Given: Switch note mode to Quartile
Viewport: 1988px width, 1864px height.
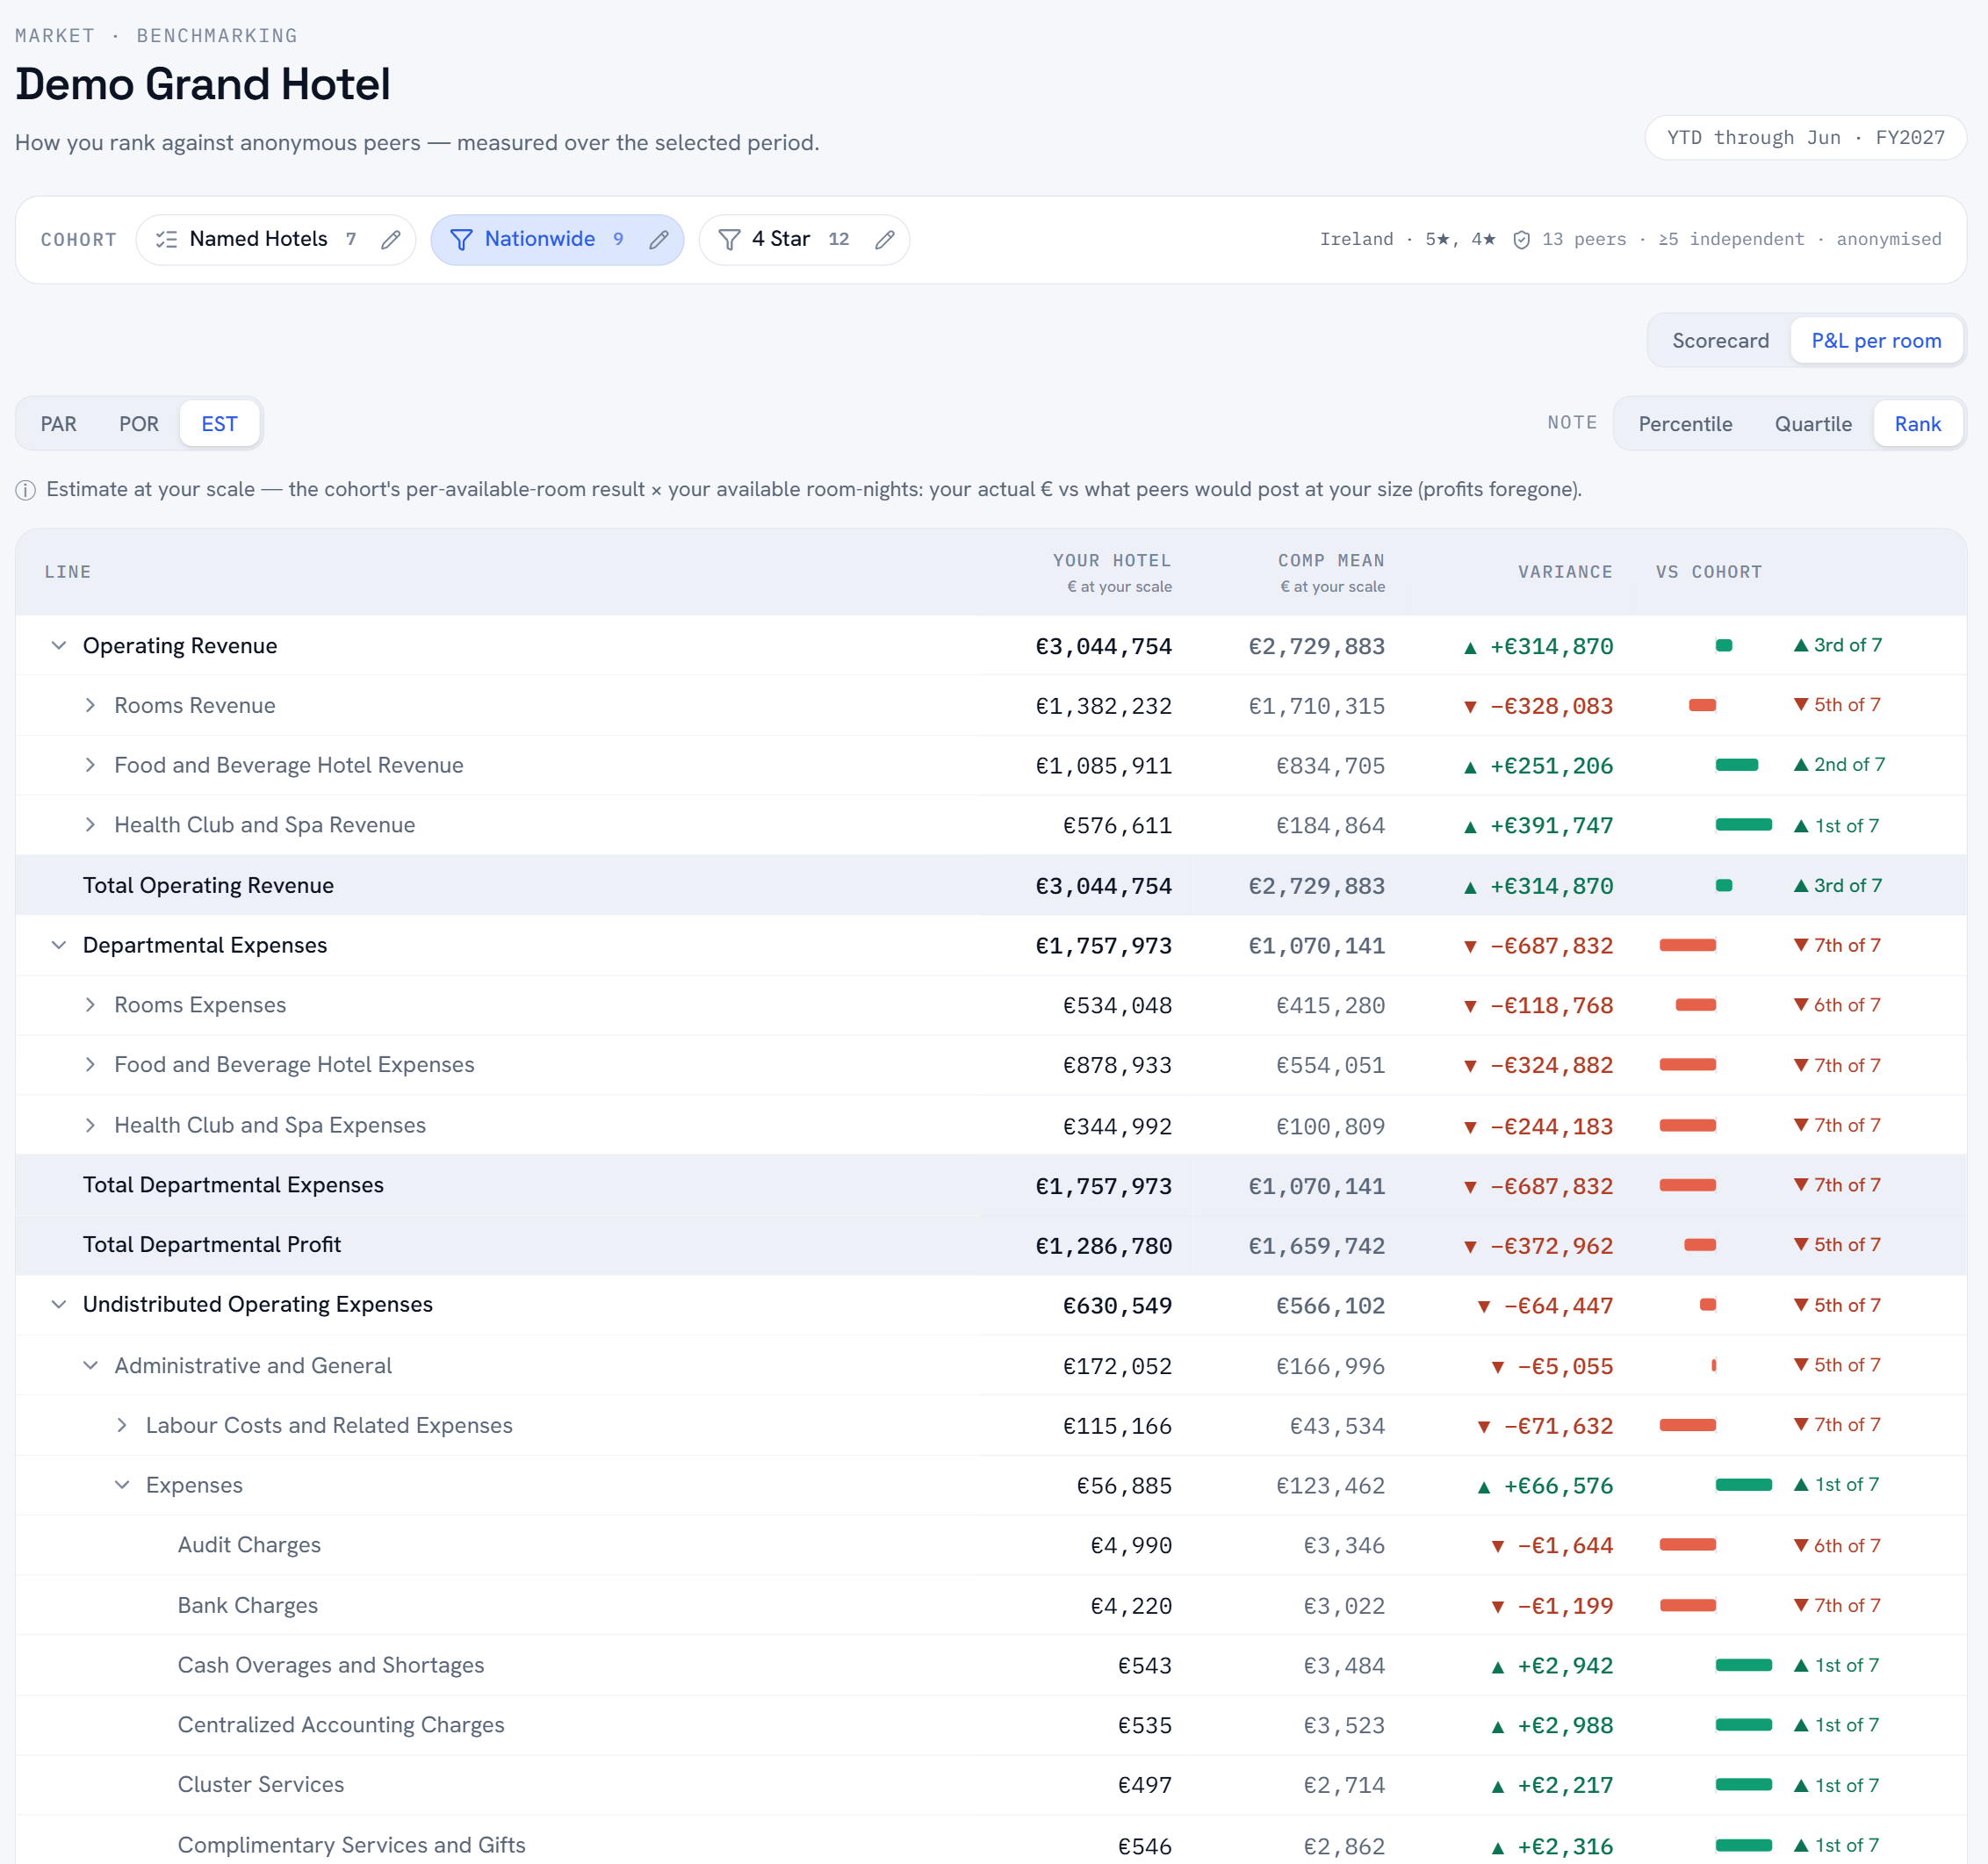Looking at the screenshot, I should 1813,424.
